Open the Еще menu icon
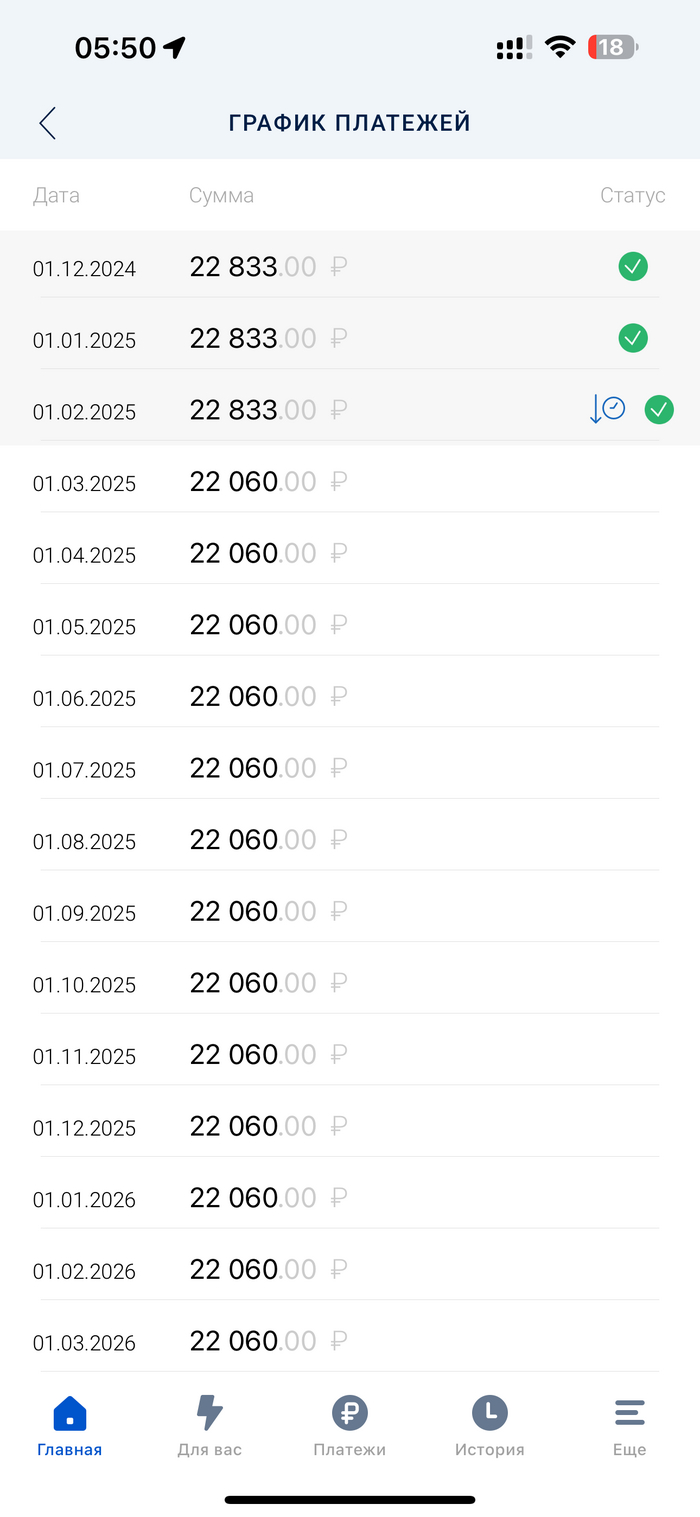The height and width of the screenshot is (1517, 700). (630, 1413)
